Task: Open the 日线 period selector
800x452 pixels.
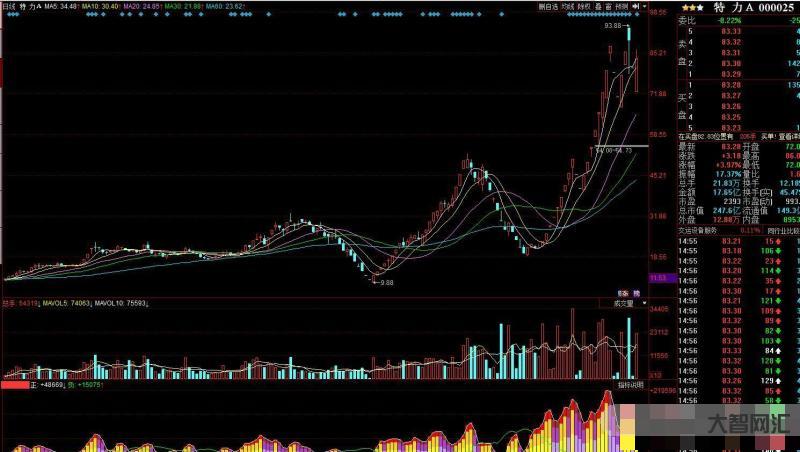Action: 8,6
